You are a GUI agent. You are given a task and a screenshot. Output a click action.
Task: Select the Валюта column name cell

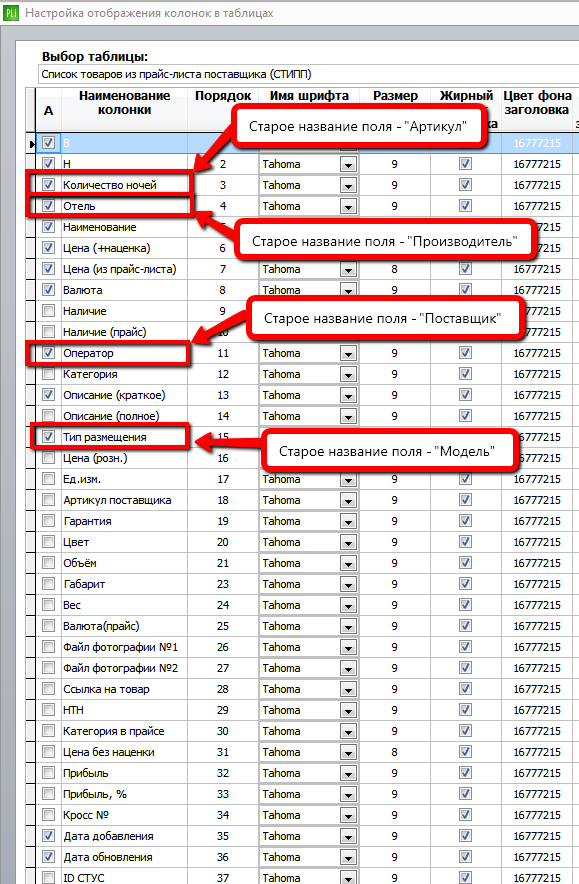coord(124,290)
